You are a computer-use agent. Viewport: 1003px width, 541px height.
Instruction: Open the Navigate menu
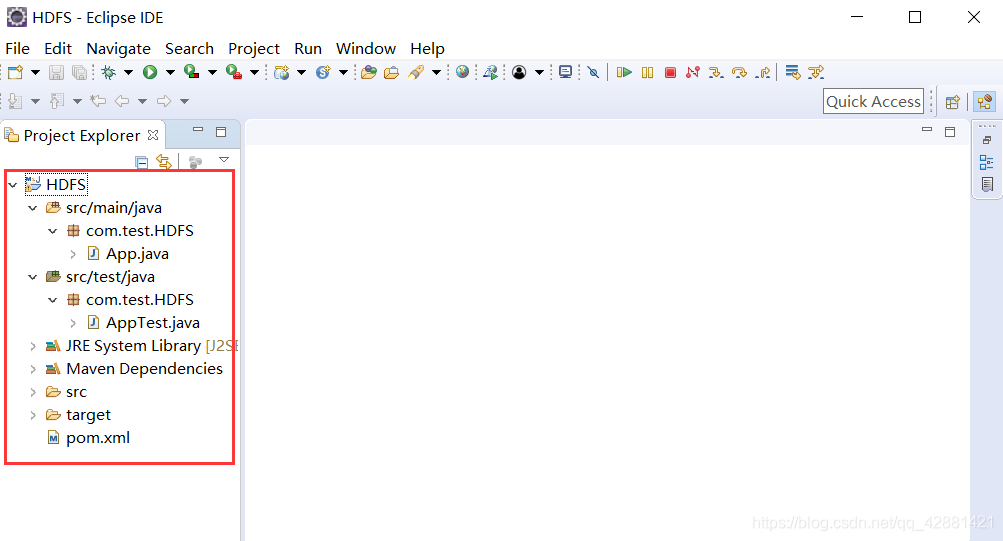[x=118, y=49]
